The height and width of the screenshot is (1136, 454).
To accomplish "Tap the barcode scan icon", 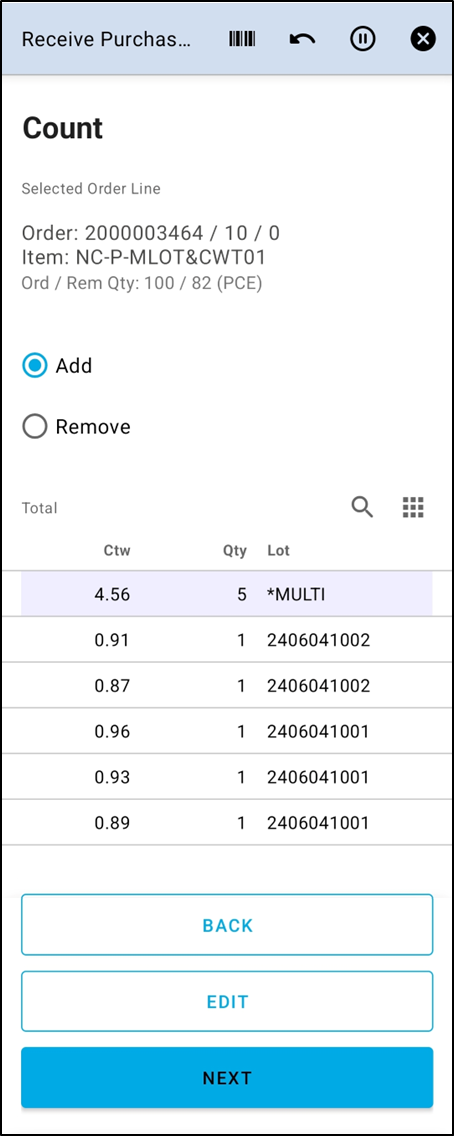I will [243, 38].
